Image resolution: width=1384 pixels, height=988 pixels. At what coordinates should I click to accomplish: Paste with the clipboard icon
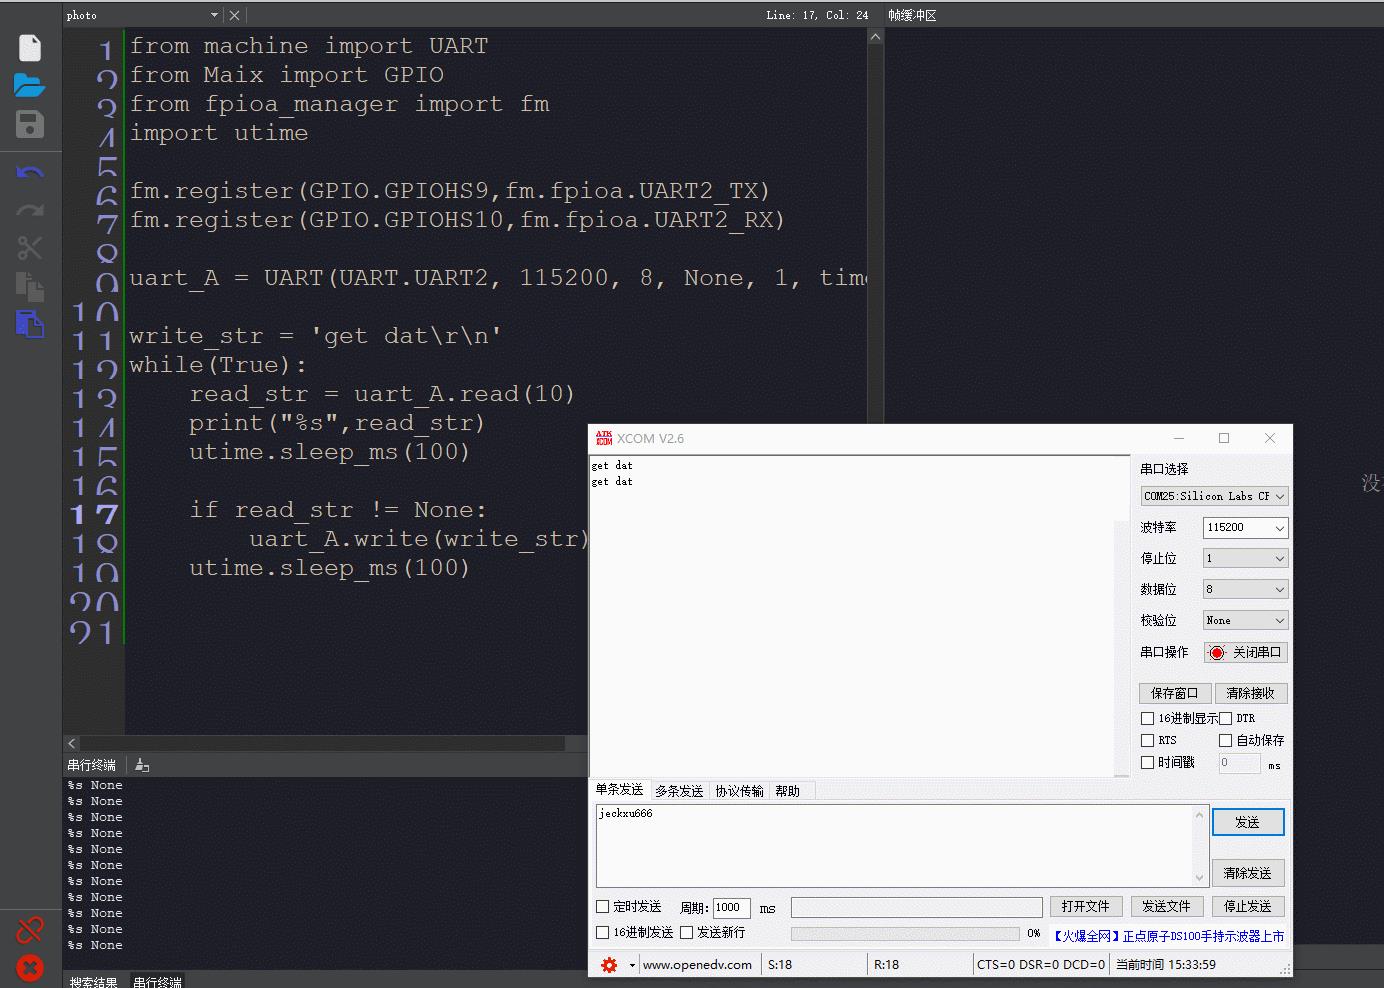tap(30, 324)
